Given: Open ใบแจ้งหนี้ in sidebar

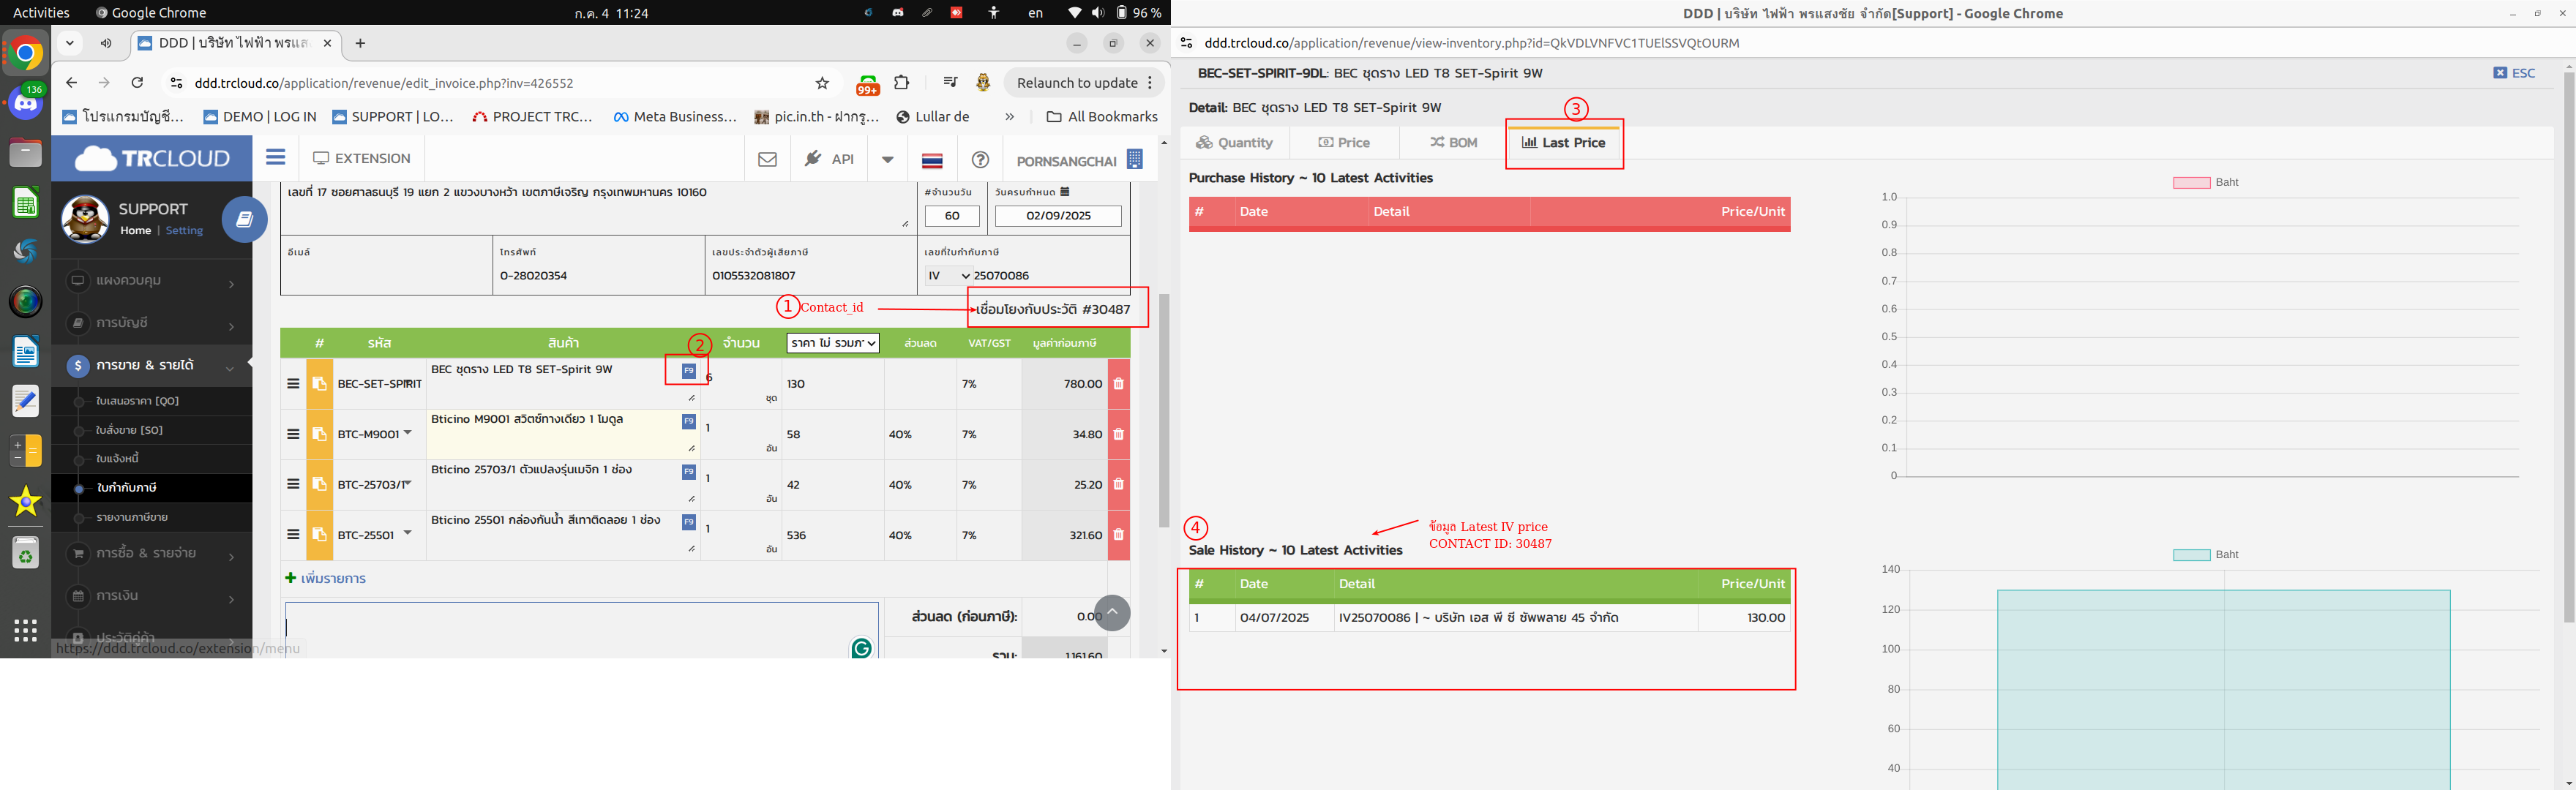Looking at the screenshot, I should (x=118, y=459).
